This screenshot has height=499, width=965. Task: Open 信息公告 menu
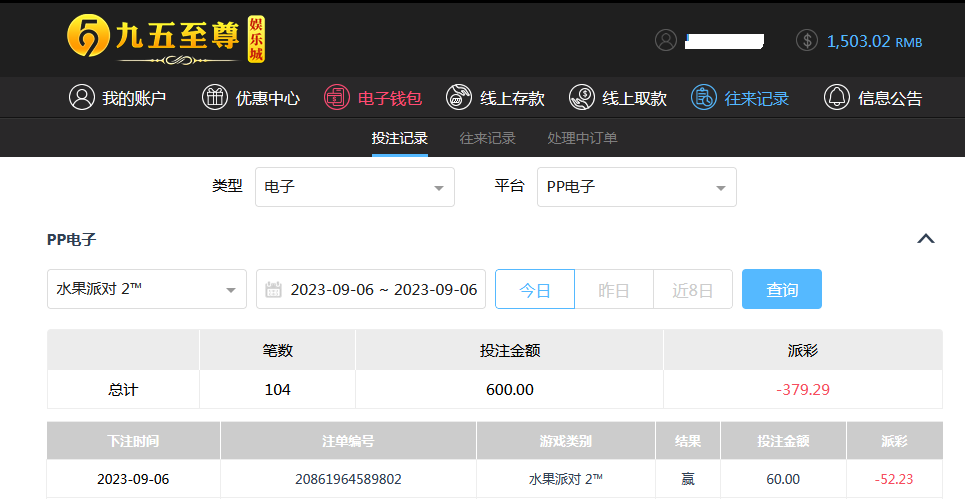873,98
